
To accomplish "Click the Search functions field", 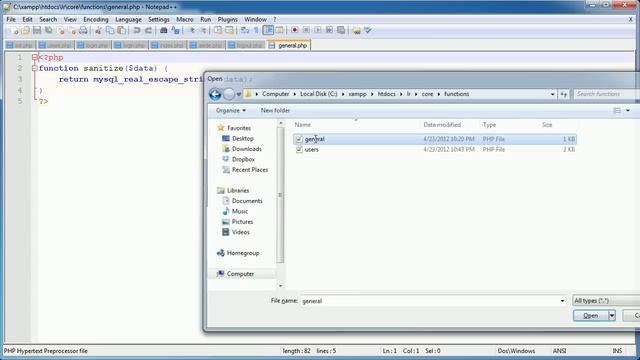I will tap(606, 94).
